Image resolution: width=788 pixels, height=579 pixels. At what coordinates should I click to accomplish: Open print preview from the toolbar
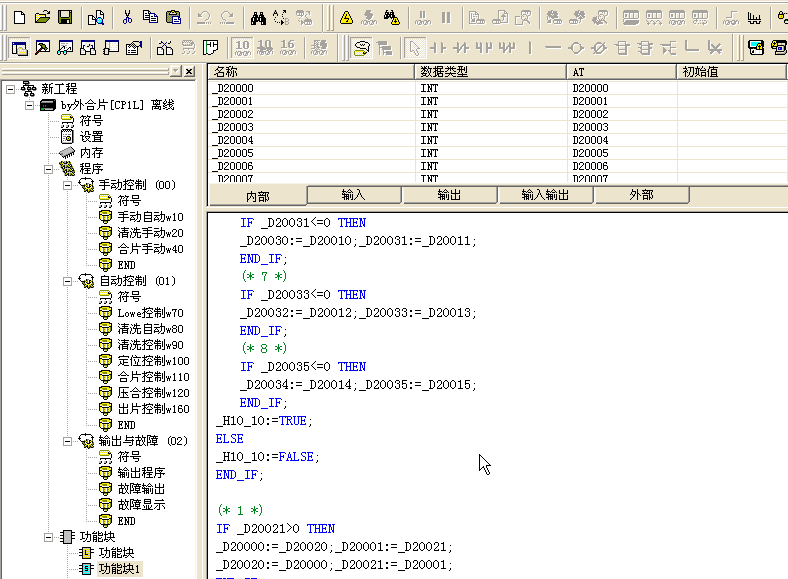tap(95, 18)
